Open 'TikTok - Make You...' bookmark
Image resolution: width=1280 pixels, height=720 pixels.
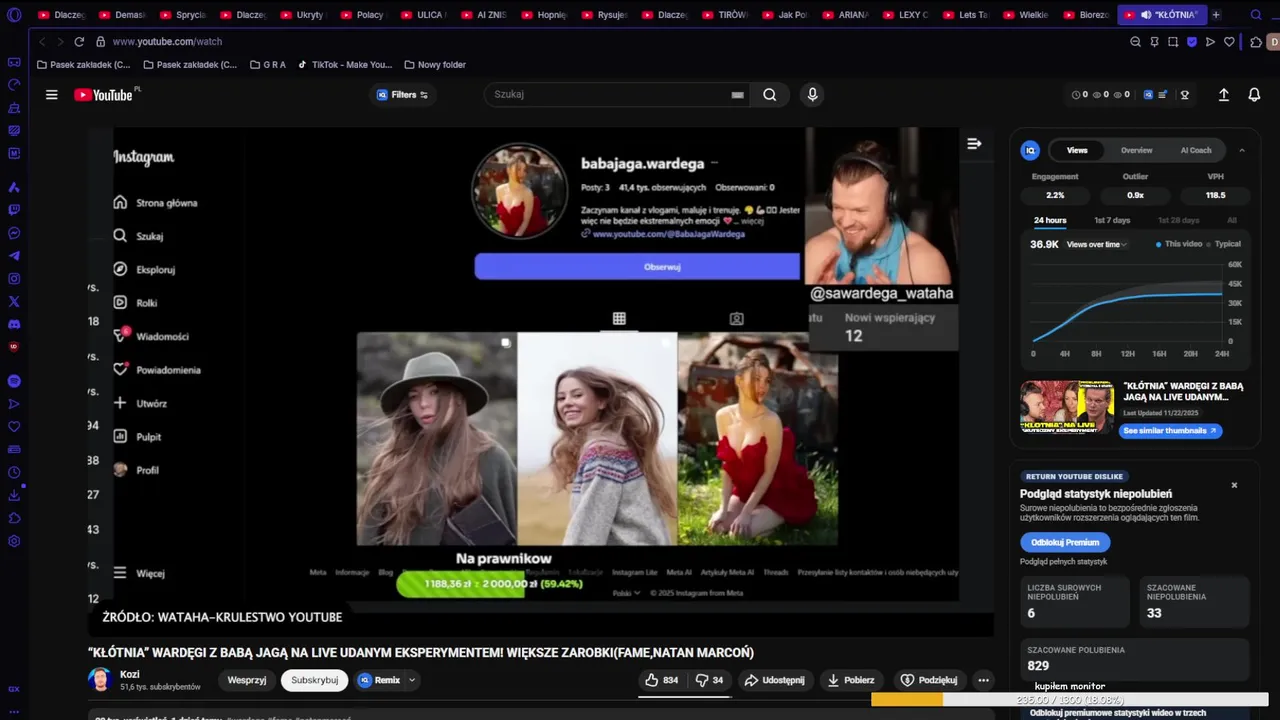point(345,65)
